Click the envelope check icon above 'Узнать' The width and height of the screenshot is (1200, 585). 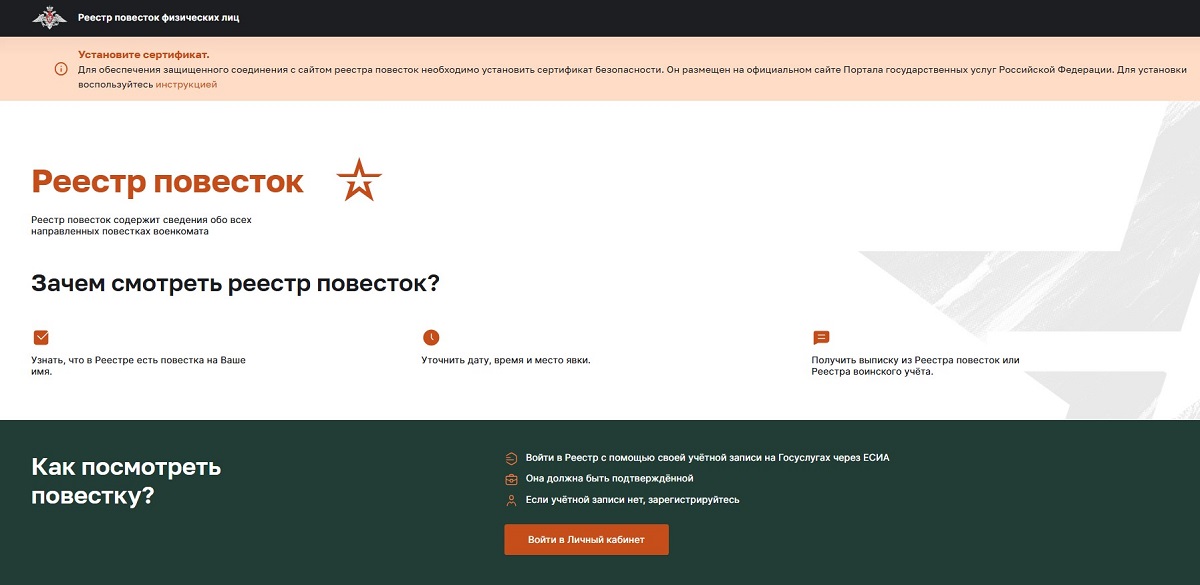click(41, 338)
